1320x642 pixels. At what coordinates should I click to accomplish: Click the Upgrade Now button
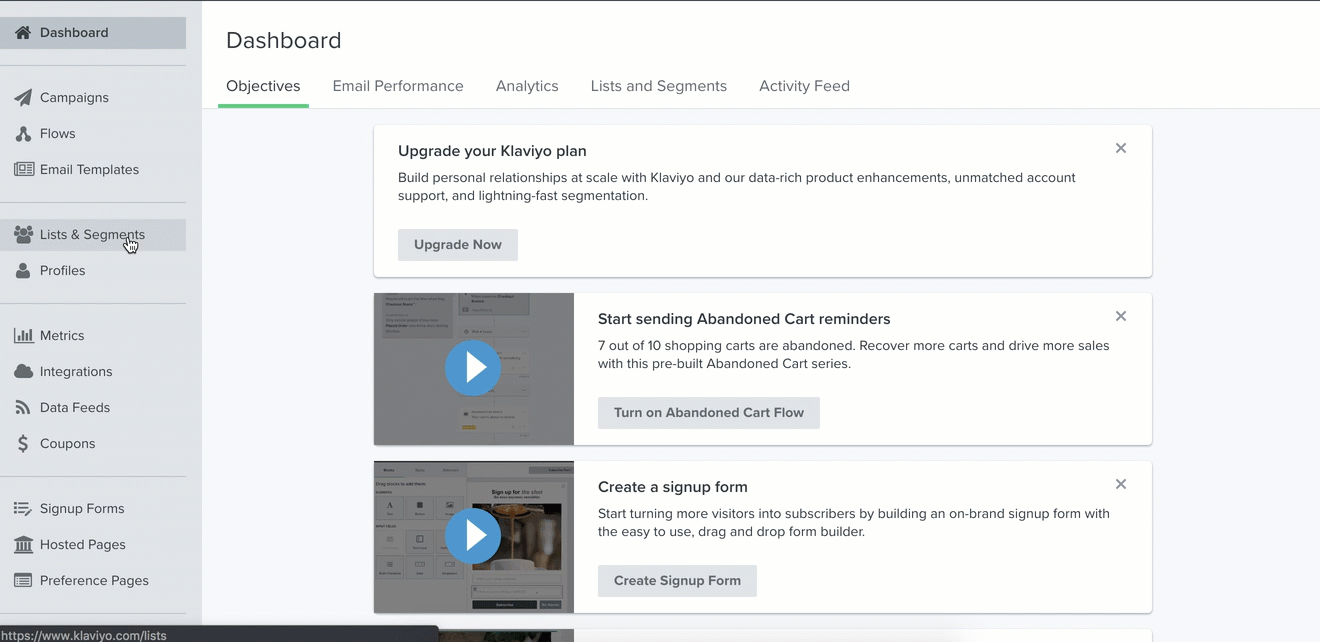coord(458,245)
